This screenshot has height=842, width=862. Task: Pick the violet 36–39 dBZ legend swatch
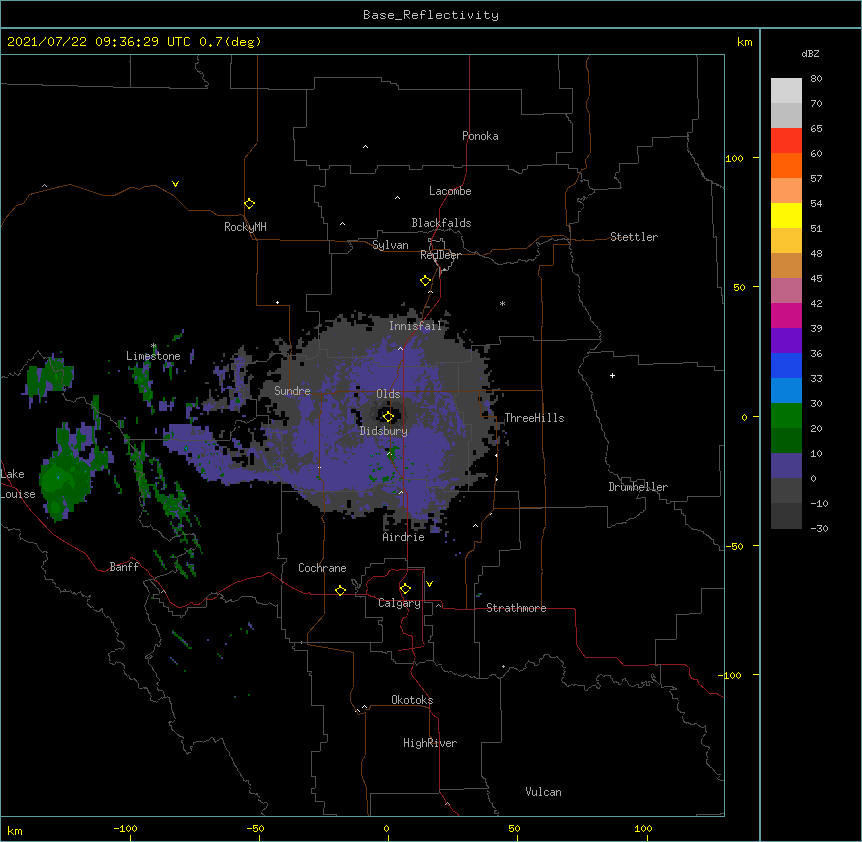[x=786, y=341]
